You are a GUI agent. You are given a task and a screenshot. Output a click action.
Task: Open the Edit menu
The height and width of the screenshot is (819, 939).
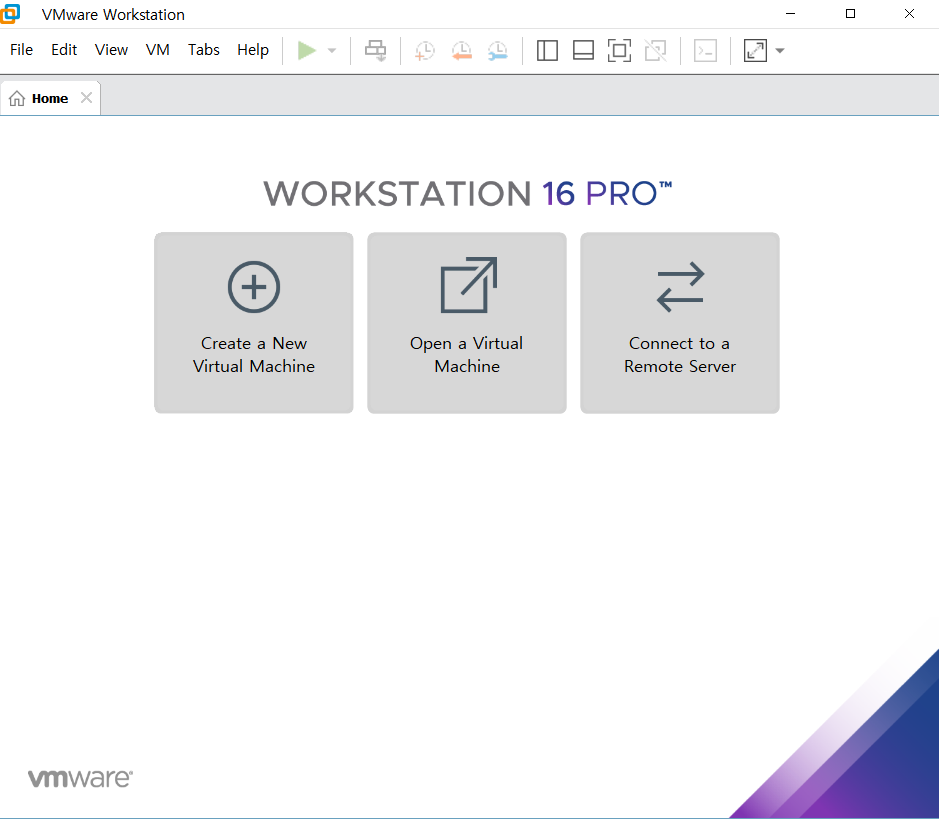tap(64, 50)
